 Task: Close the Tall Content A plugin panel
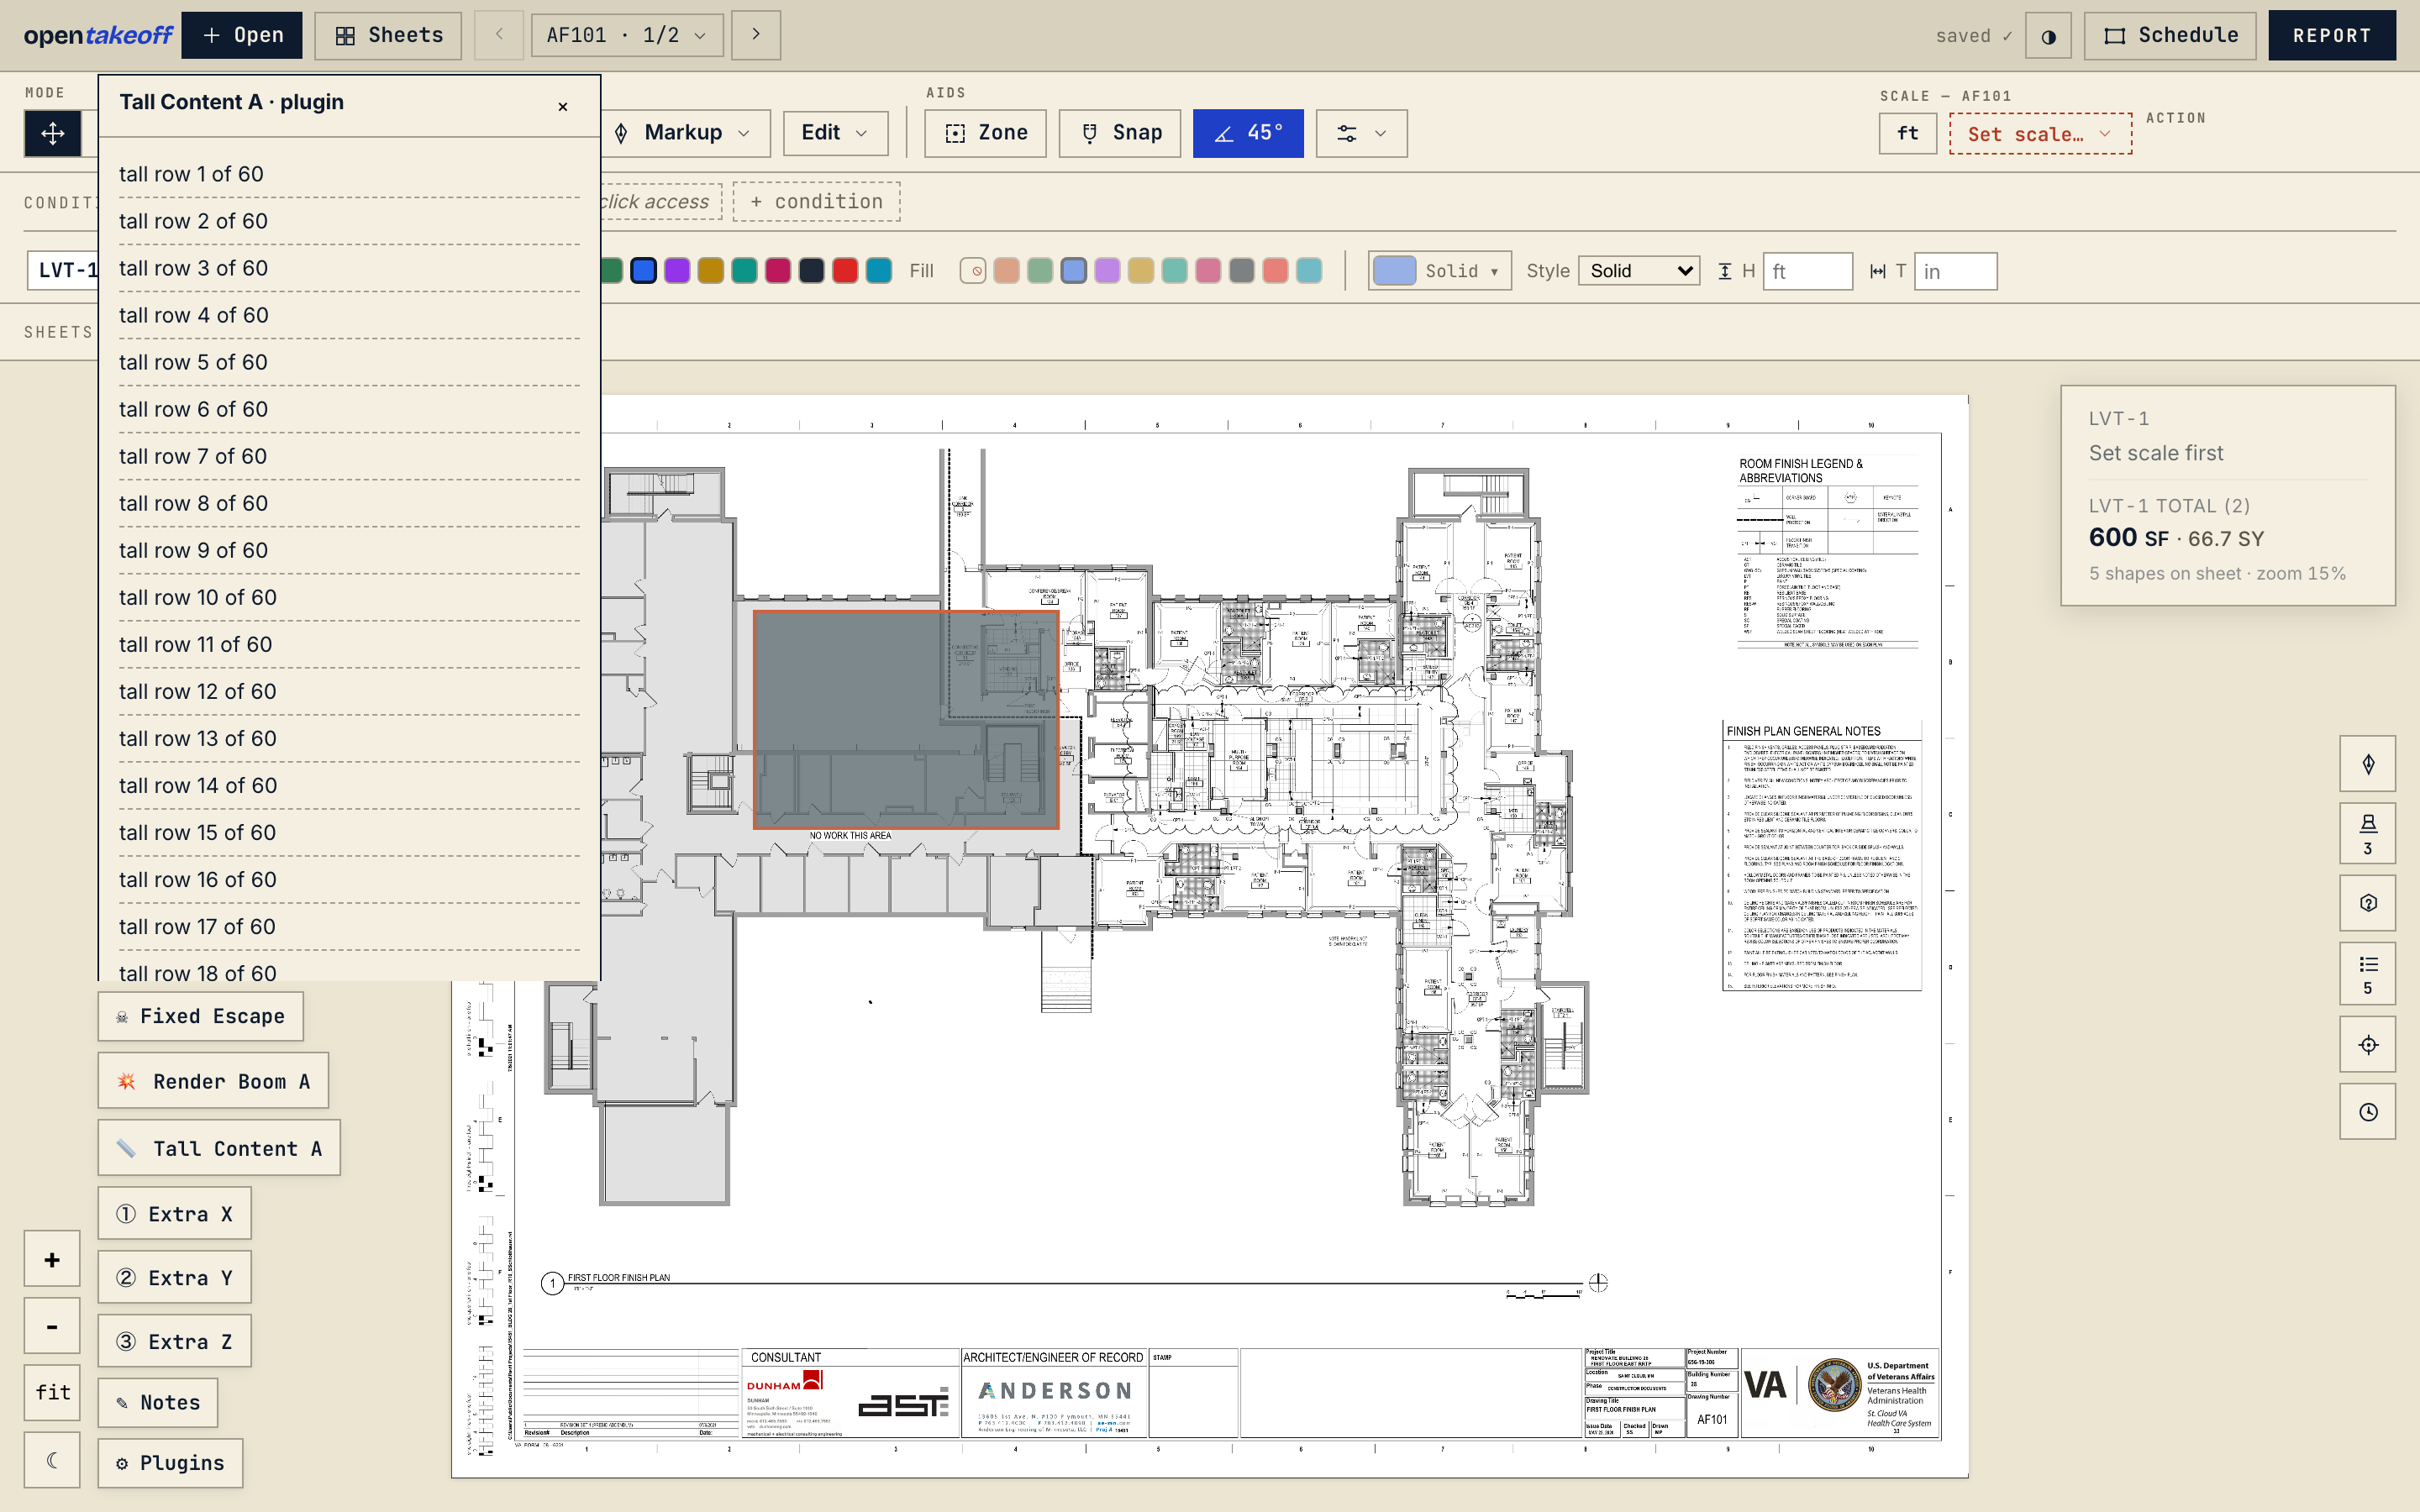coord(563,106)
